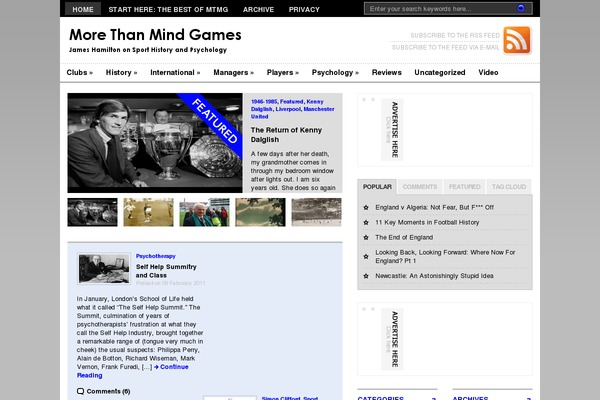Click the Psychotherapy category link
The image size is (600, 400).
click(x=156, y=256)
